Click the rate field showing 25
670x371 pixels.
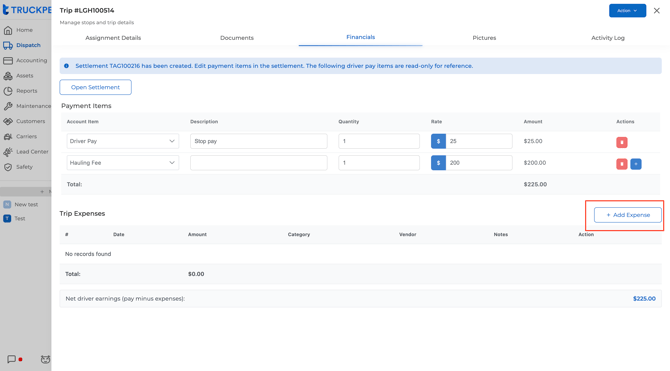(479, 141)
